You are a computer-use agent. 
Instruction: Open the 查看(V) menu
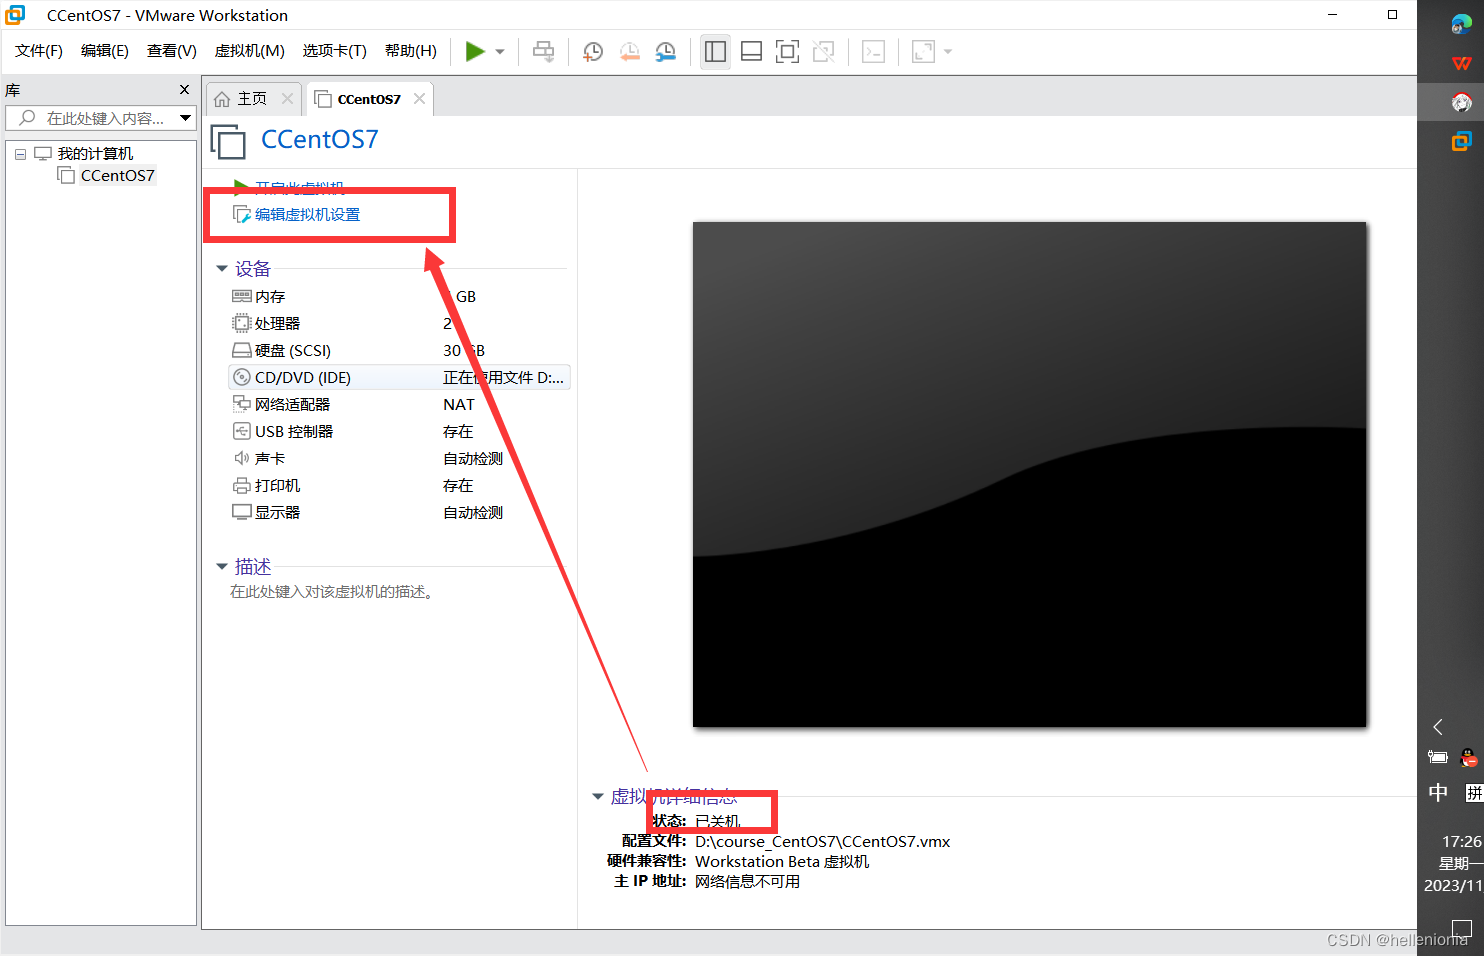pyautogui.click(x=172, y=51)
